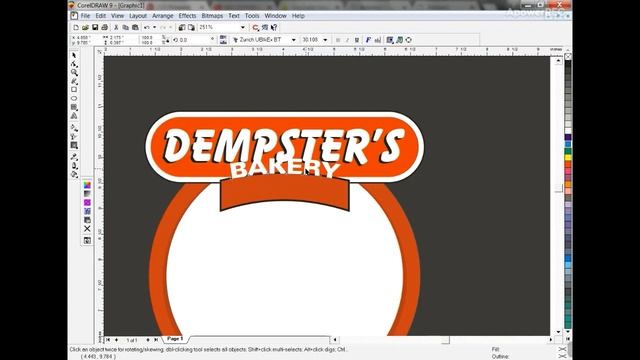Pick black swatch in color palette
The width and height of the screenshot is (640, 360).
click(568, 64)
